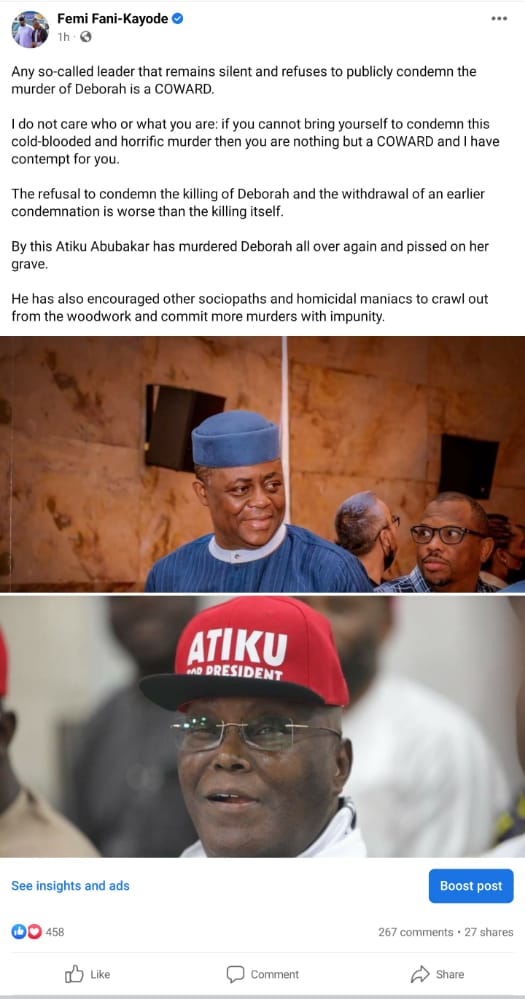Click the speech bubble Comment icon
The width and height of the screenshot is (525, 999).
pyautogui.click(x=235, y=974)
